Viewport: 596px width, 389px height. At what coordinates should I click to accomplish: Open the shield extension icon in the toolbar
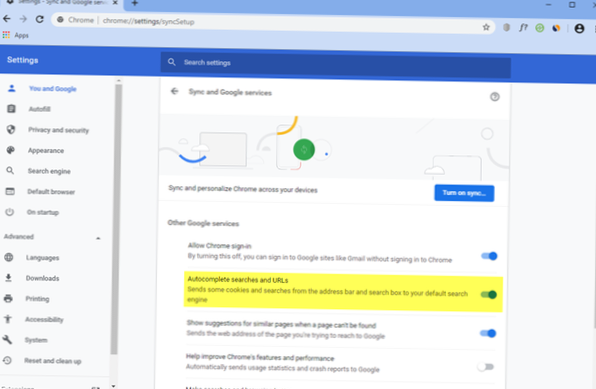pyautogui.click(x=506, y=27)
